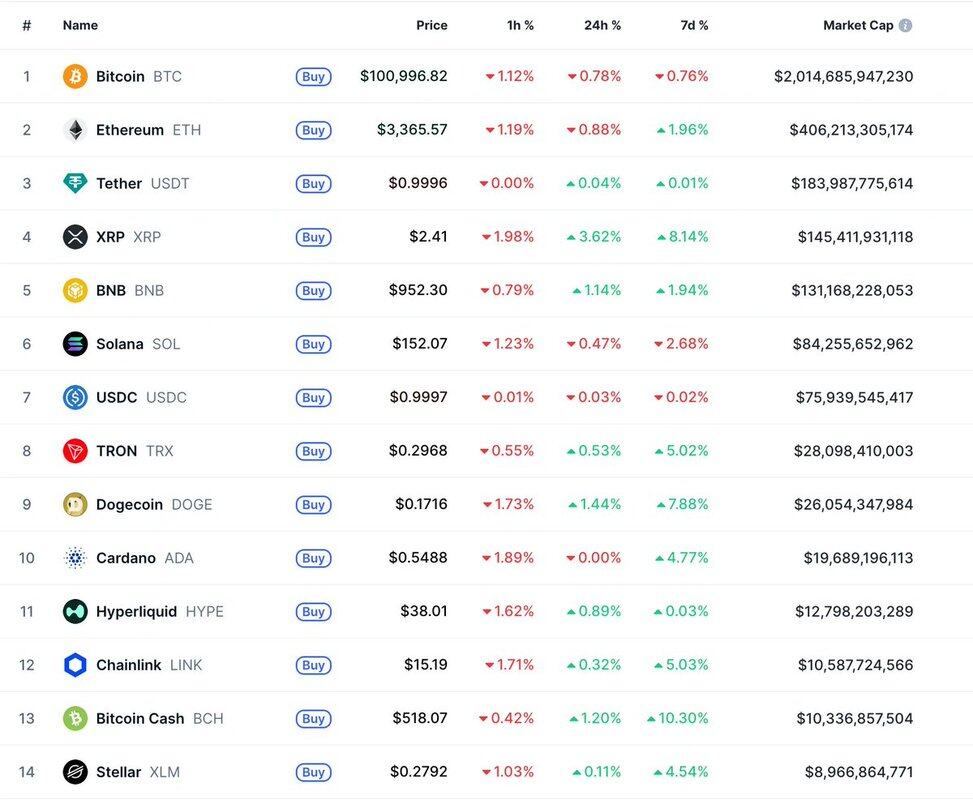Click the BNB yellow logo icon
The image size is (973, 800).
point(75,290)
